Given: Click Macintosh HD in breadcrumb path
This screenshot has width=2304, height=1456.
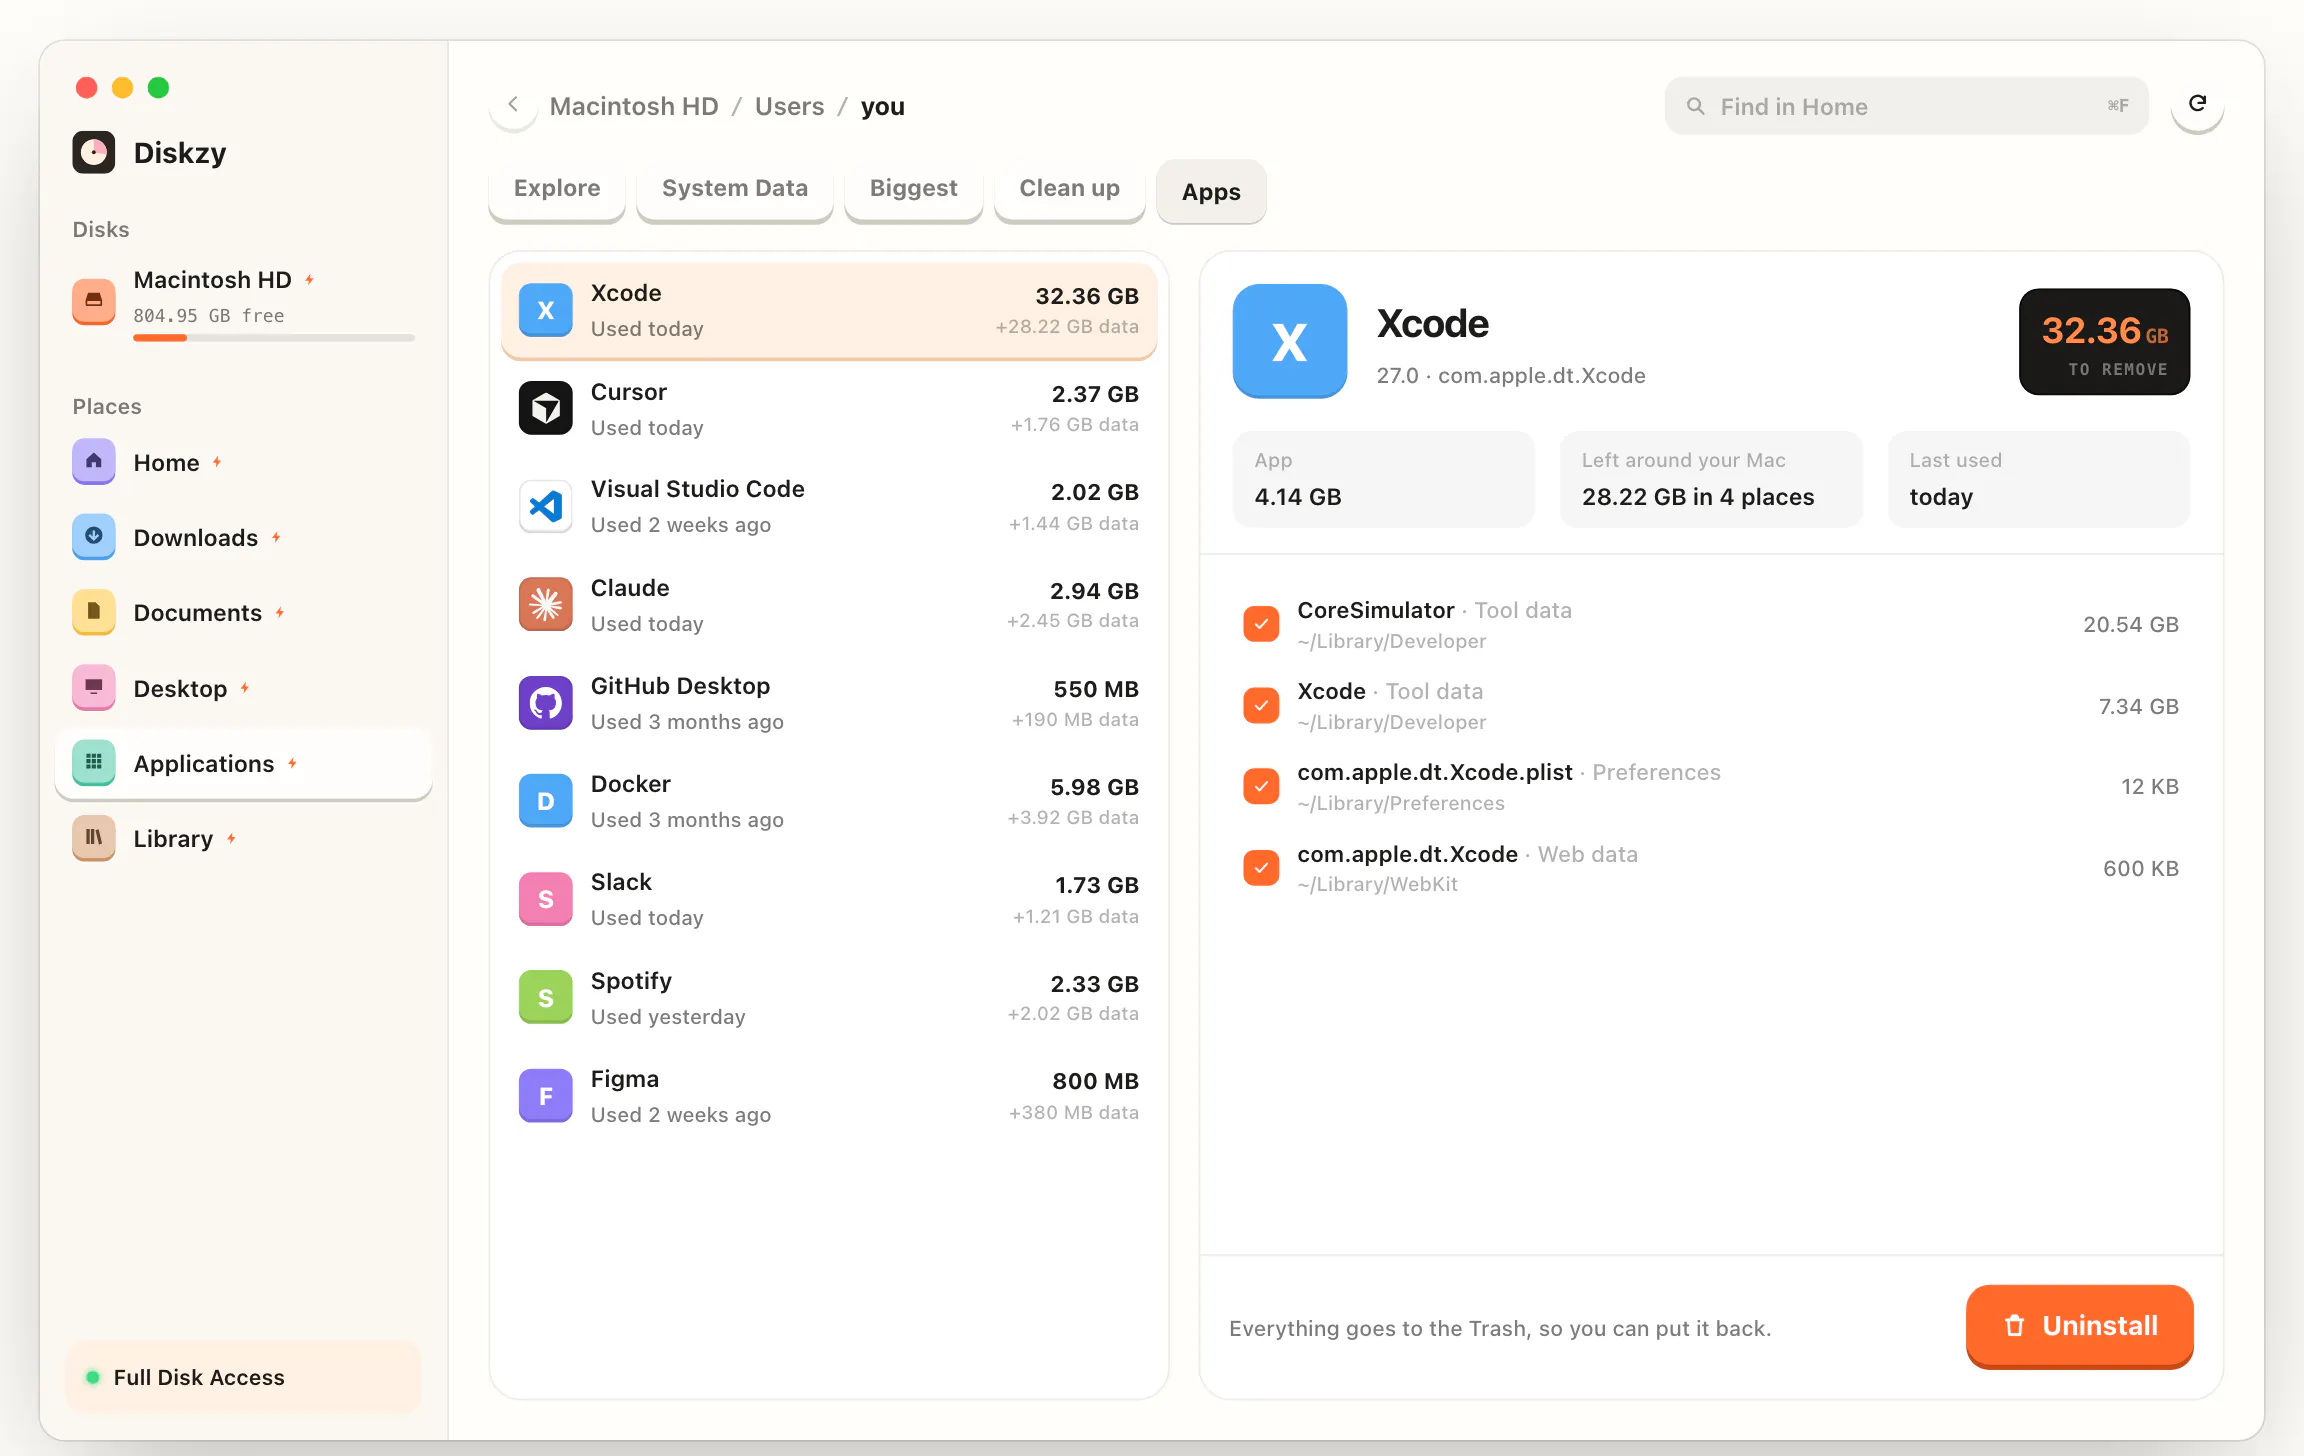Looking at the screenshot, I should pos(634,106).
